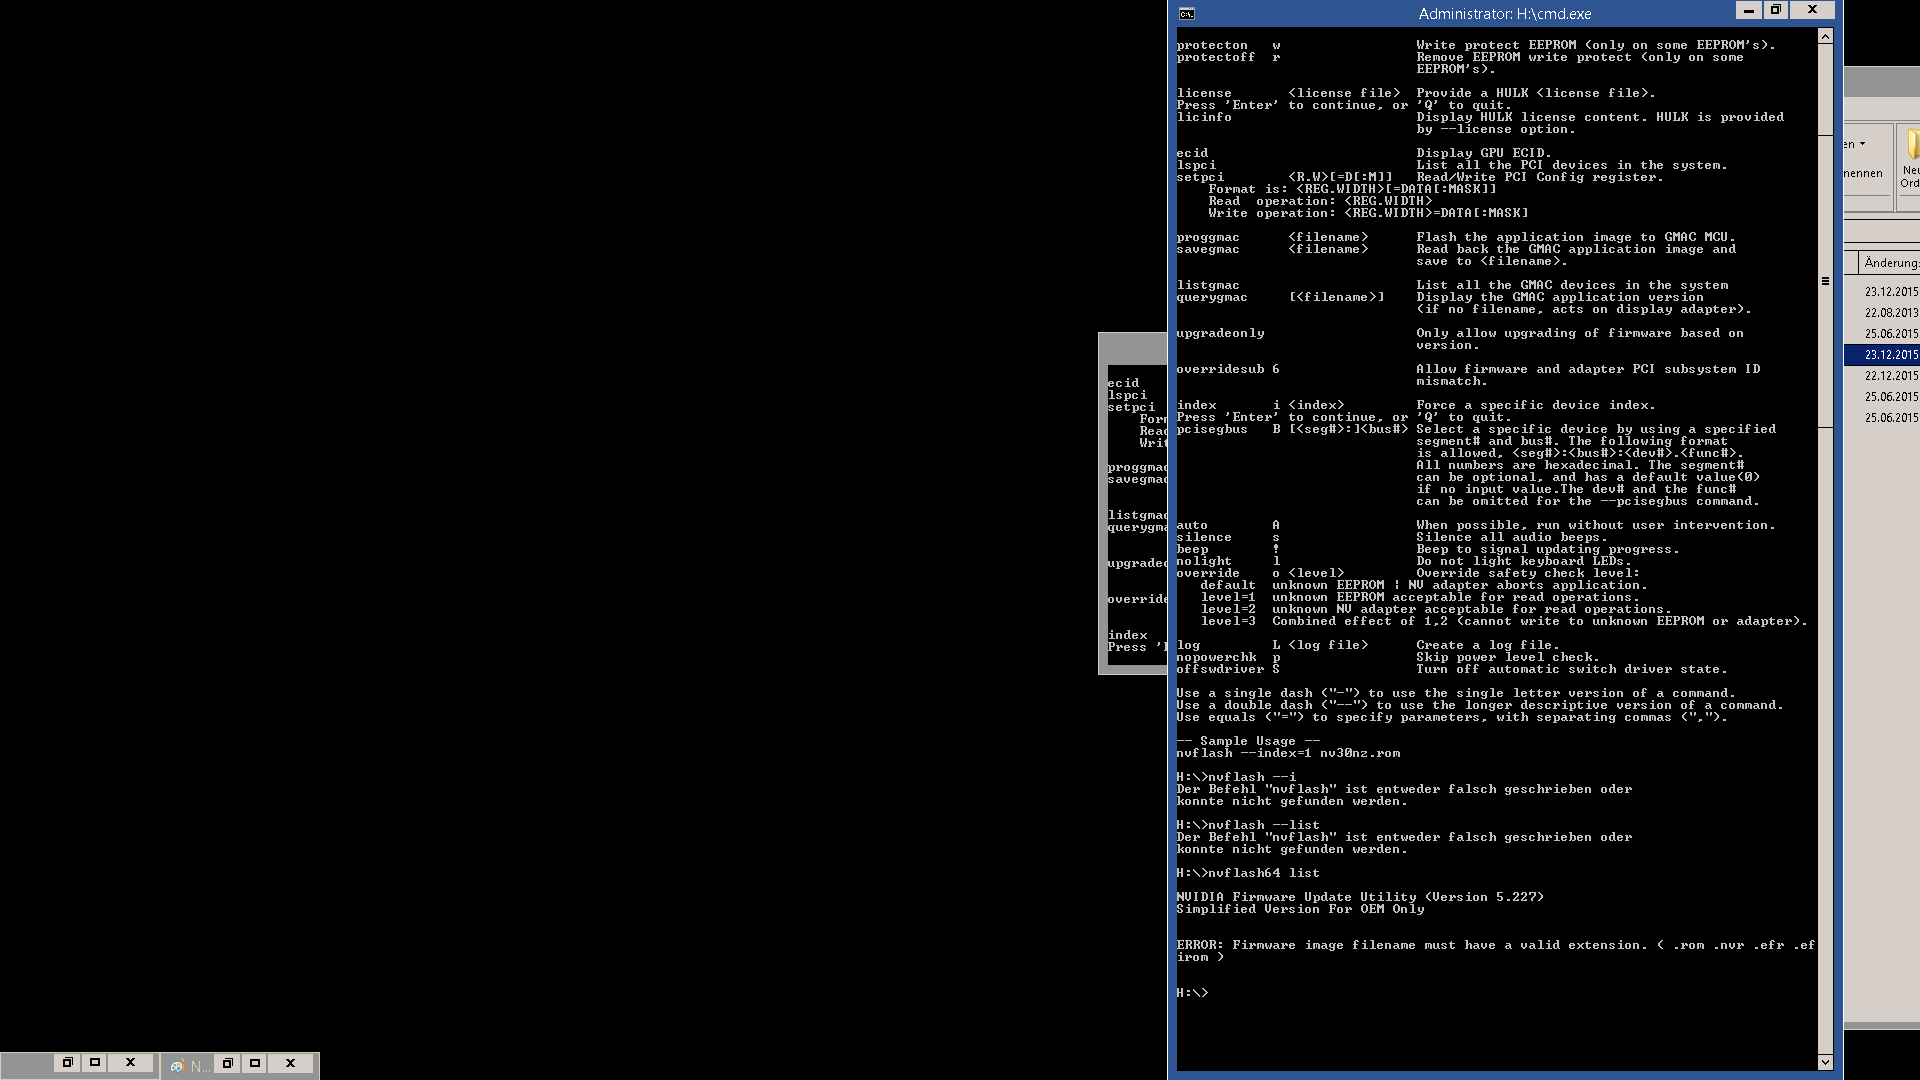Screen dimensions: 1920x1080
Task: Click the Umbenennen ribbon button
Action: (x=1863, y=173)
